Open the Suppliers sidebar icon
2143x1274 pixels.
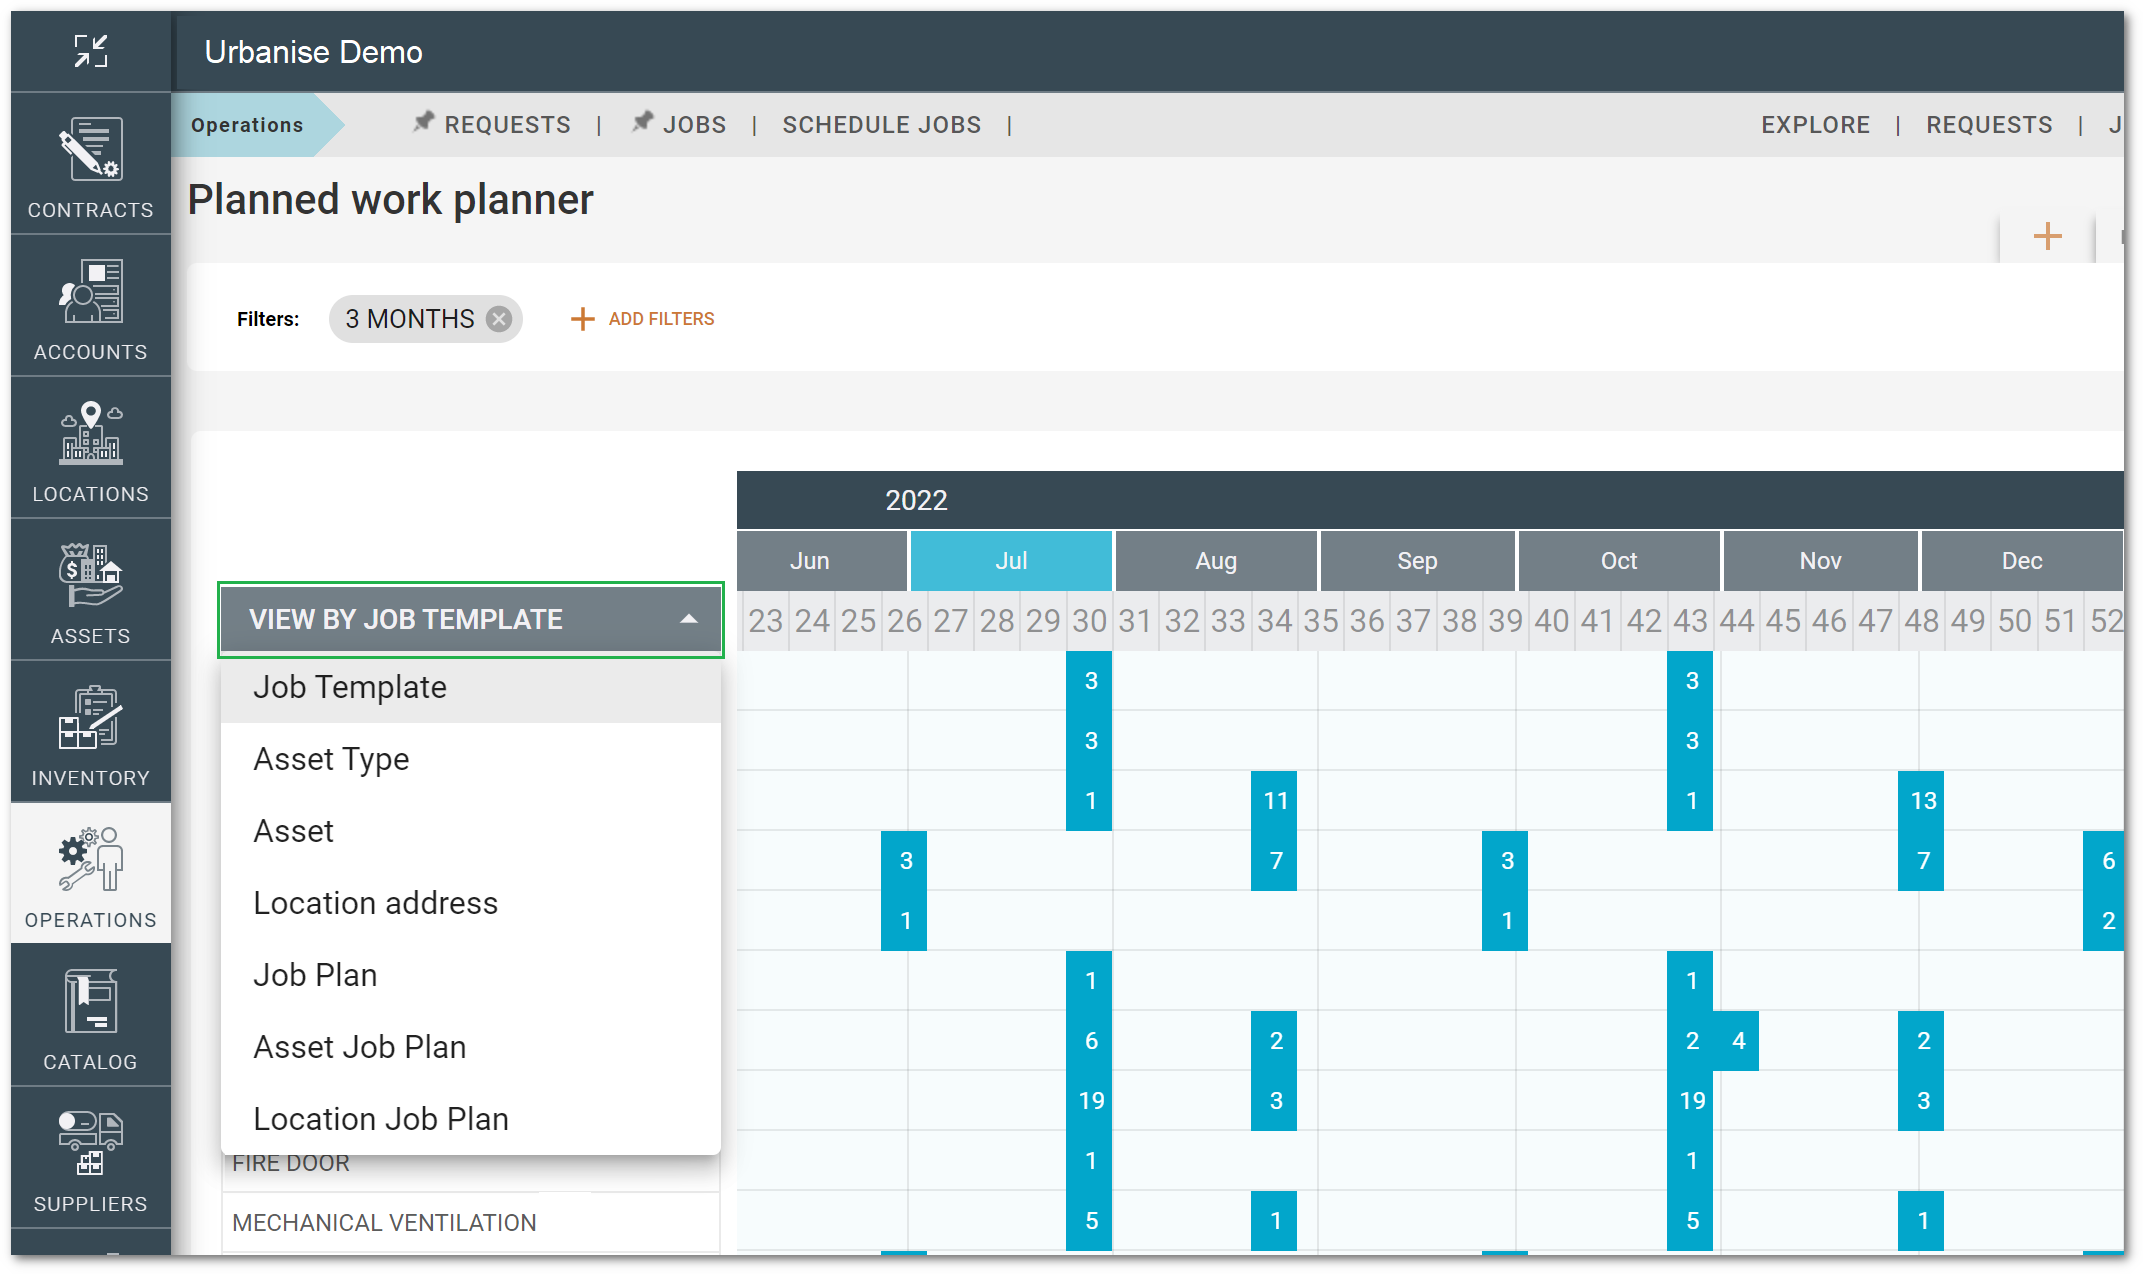pos(90,1159)
